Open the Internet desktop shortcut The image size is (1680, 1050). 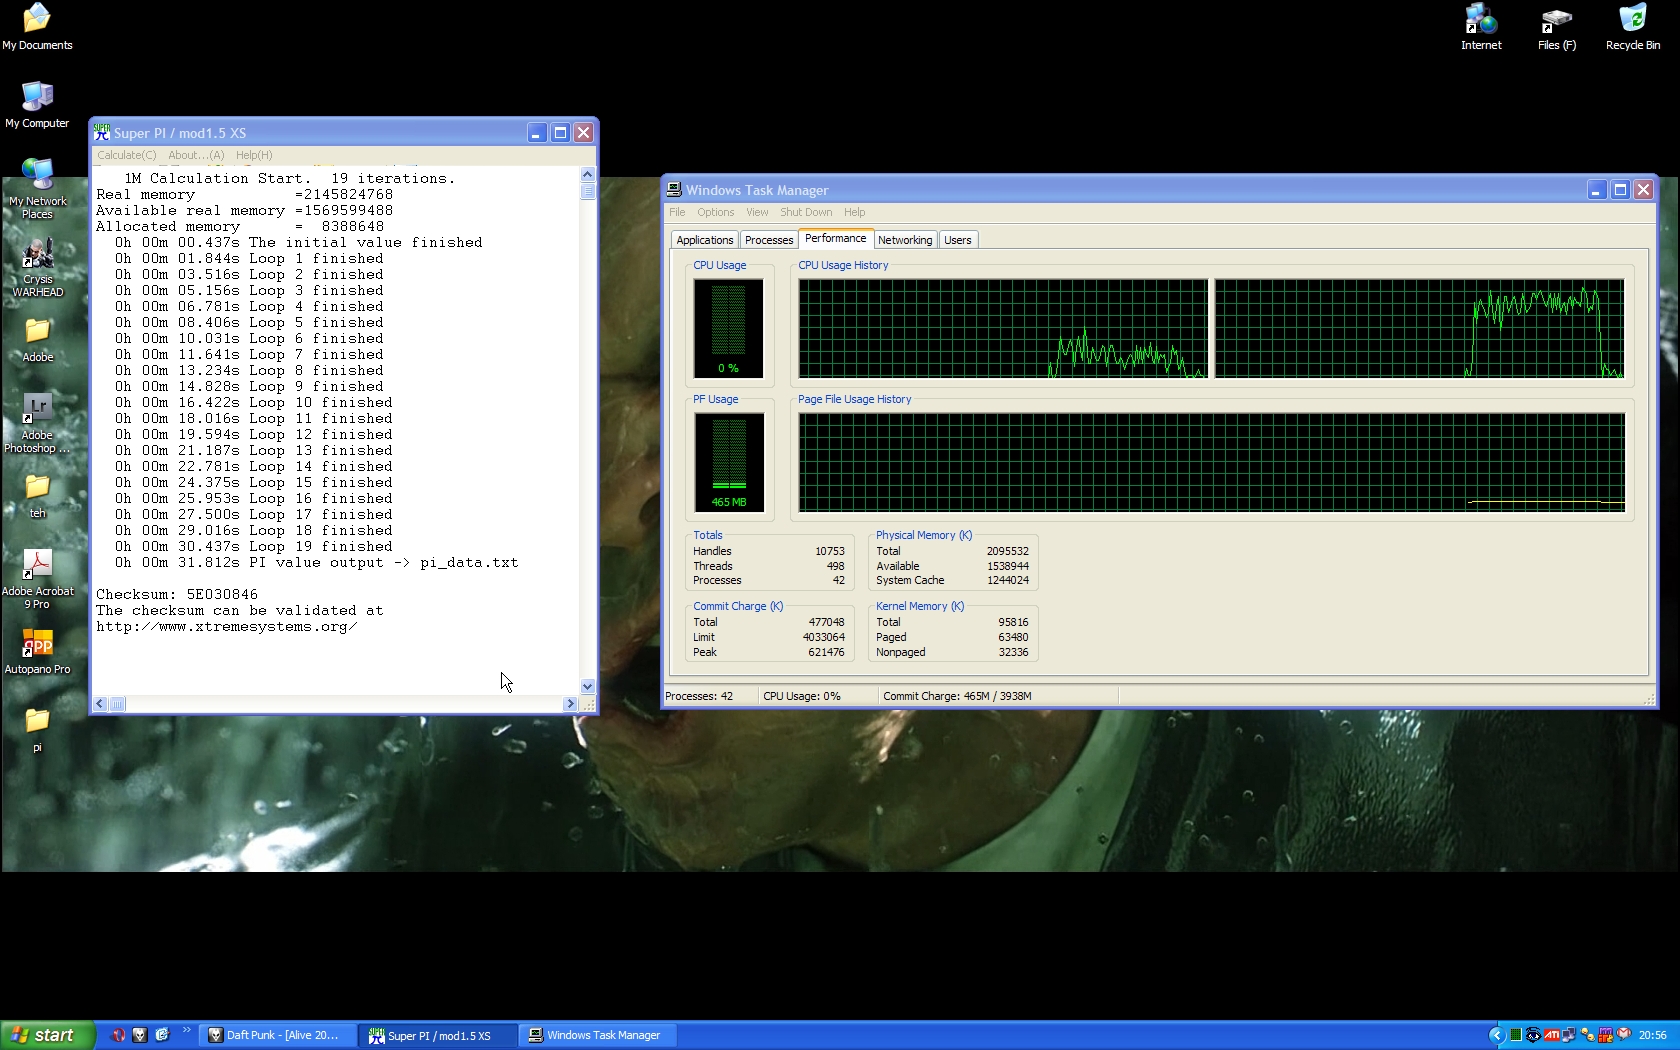[x=1481, y=20]
